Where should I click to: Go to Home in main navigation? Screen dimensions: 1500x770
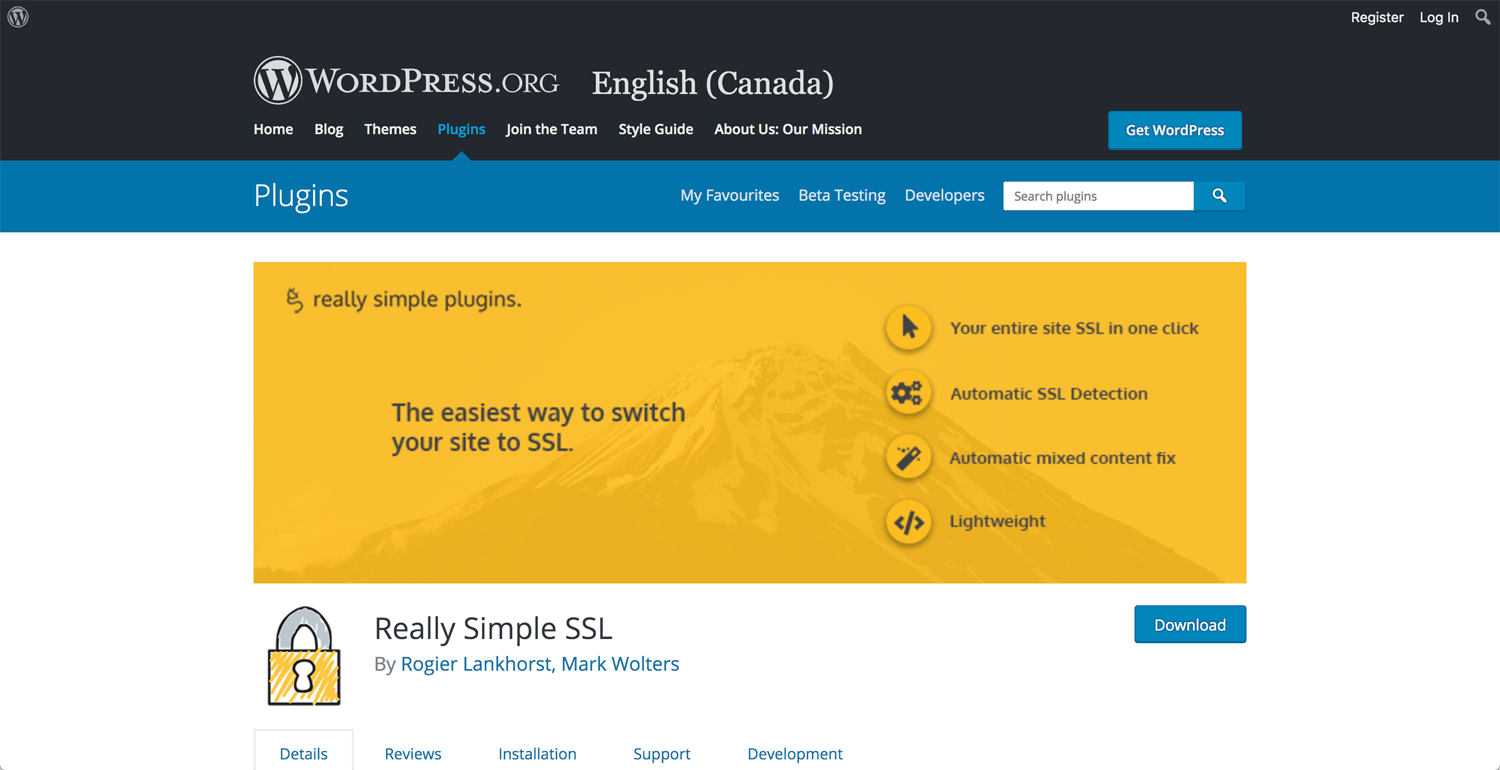pyautogui.click(x=273, y=129)
